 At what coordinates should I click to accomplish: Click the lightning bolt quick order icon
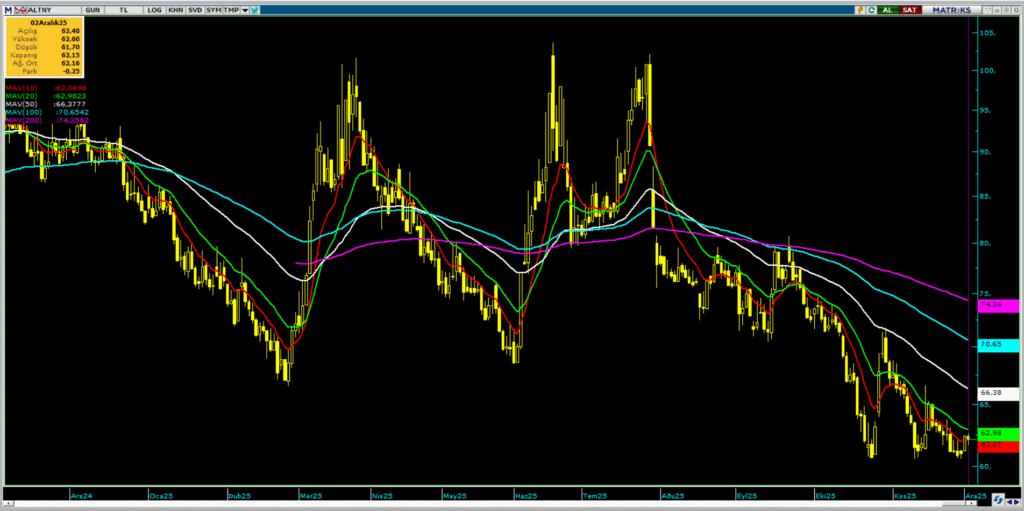tap(858, 9)
